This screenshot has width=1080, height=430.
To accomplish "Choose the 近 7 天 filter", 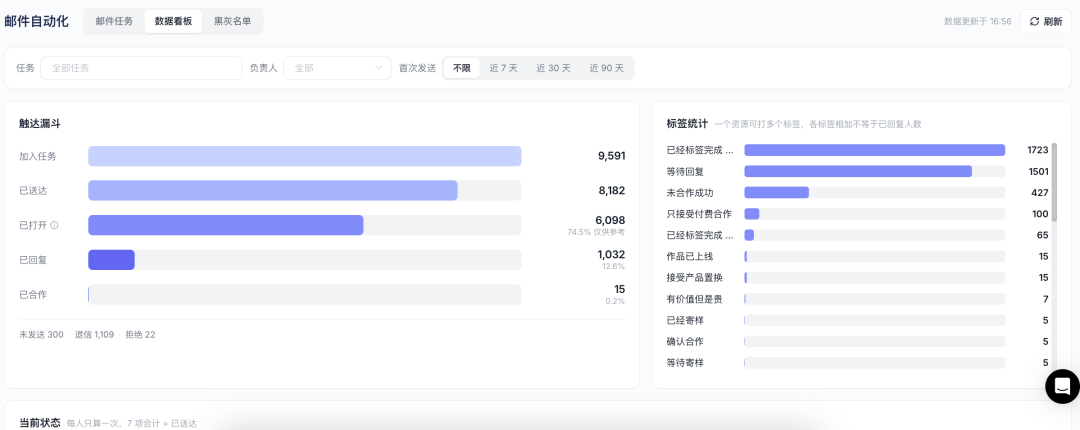I will point(503,68).
